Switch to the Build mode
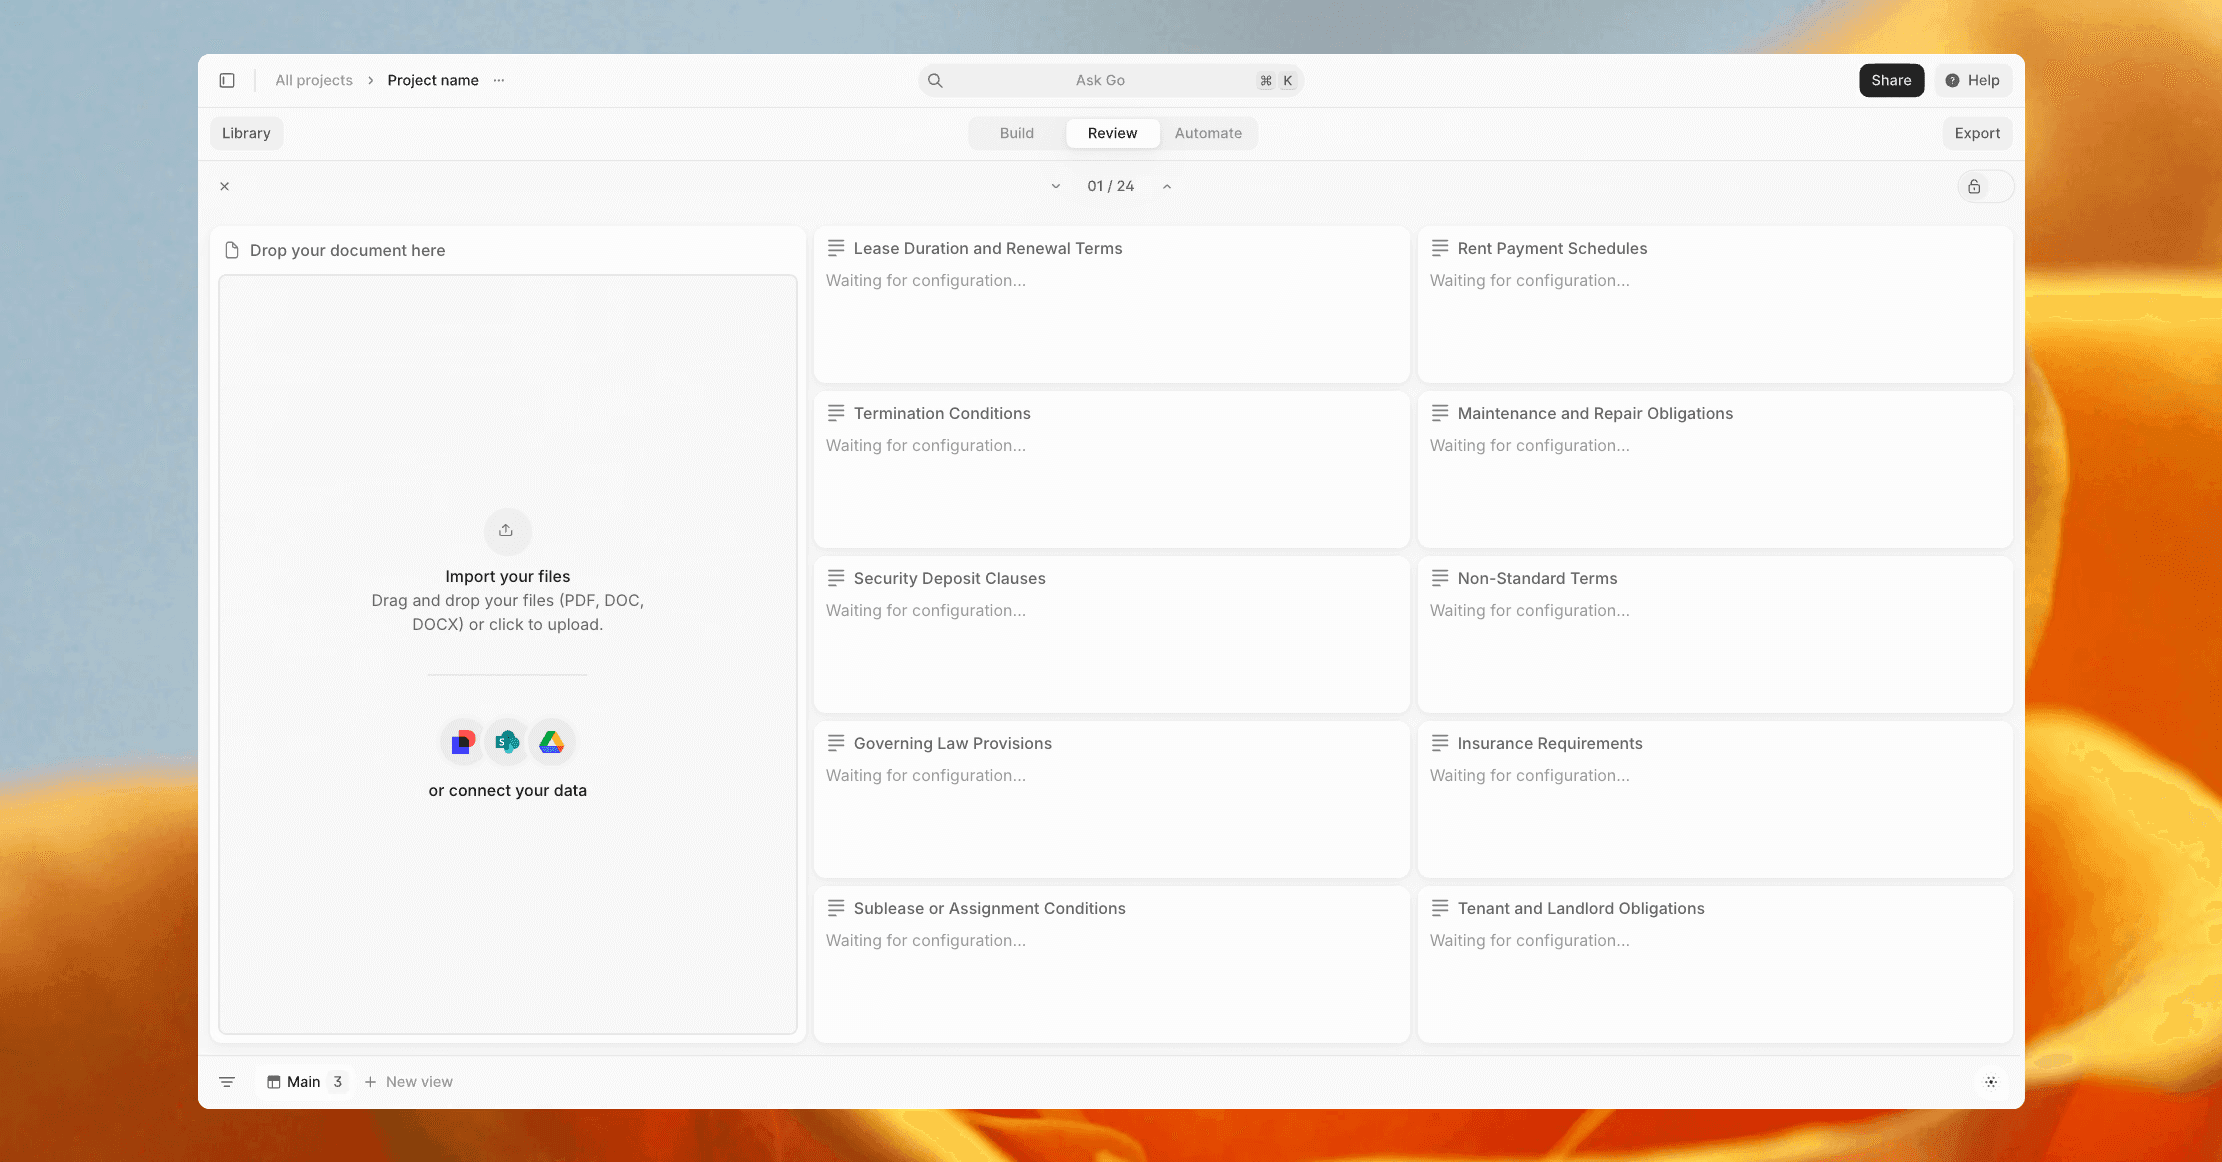2222x1162 pixels. tap(1016, 133)
